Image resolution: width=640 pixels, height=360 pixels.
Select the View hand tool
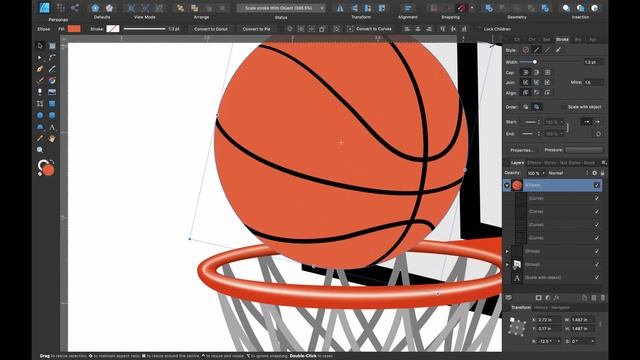(x=52, y=139)
